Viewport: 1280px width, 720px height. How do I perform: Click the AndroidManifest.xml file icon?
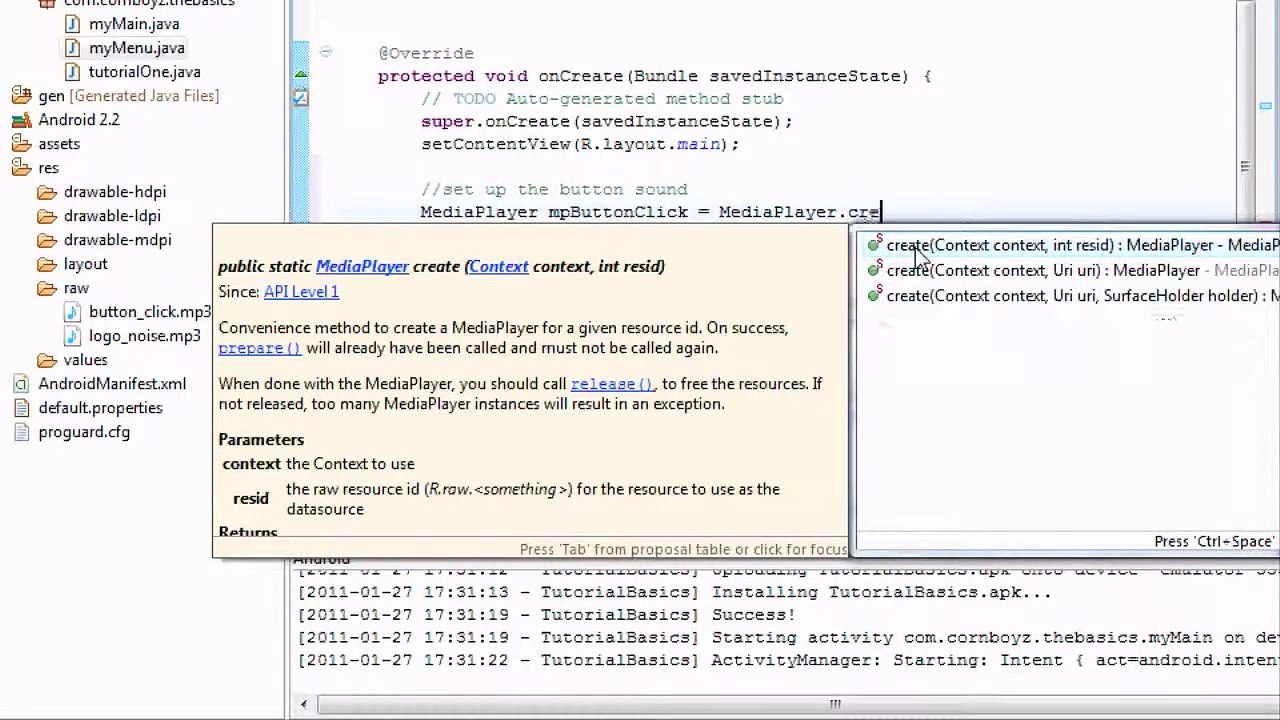click(x=21, y=384)
